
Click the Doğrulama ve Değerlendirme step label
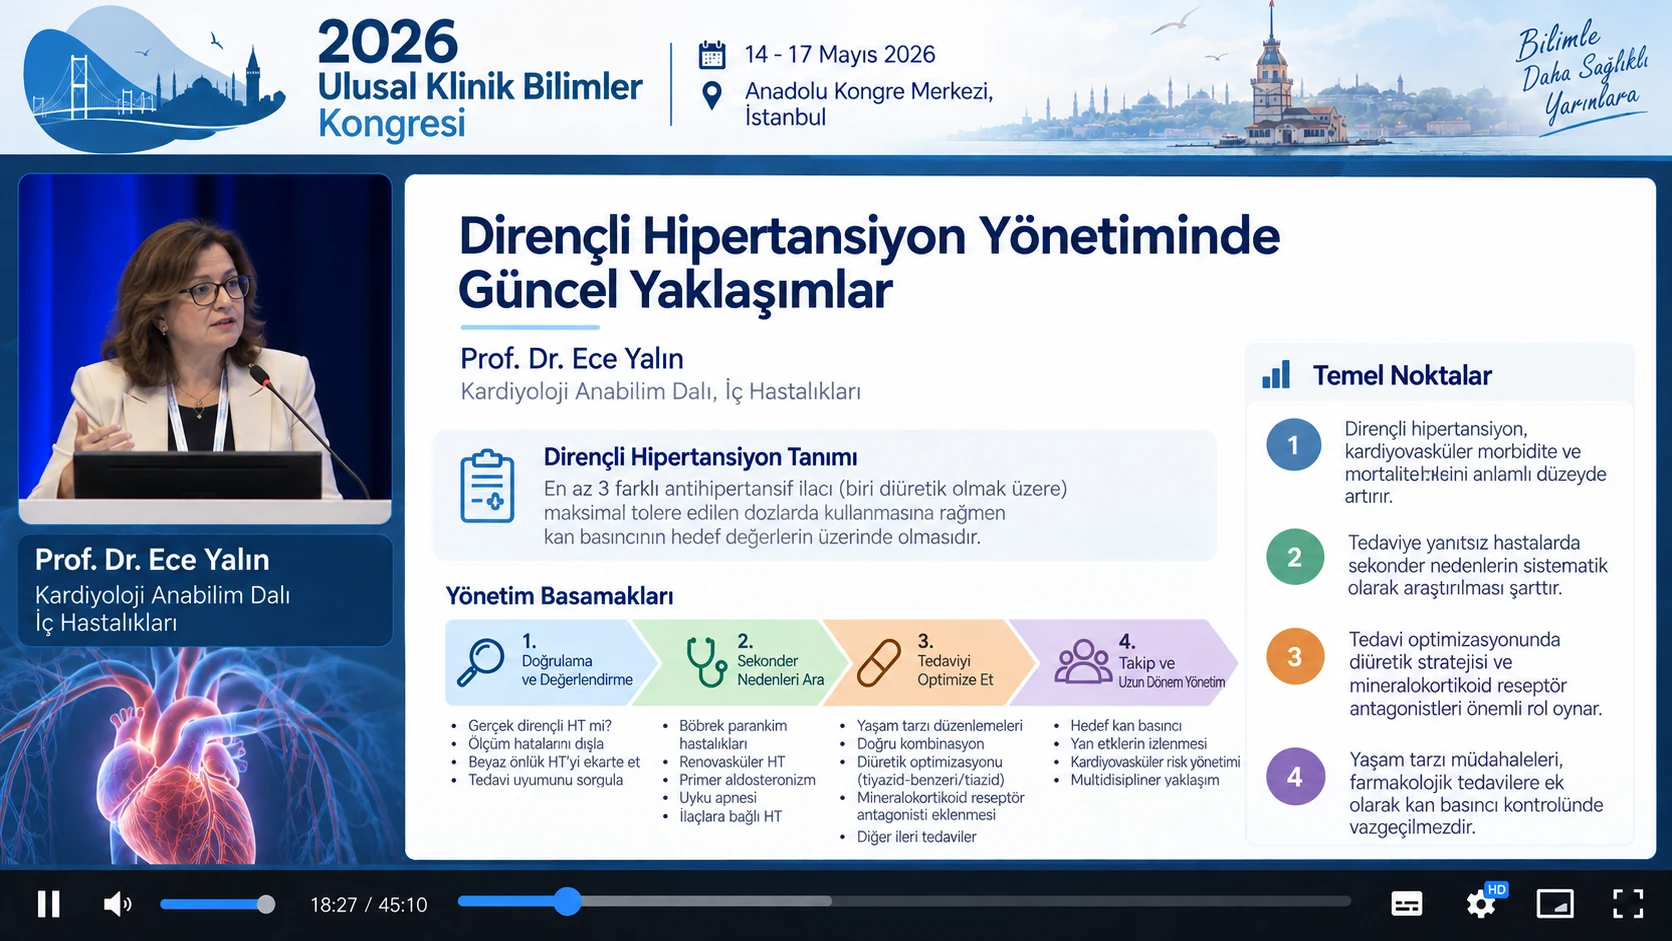(x=577, y=670)
